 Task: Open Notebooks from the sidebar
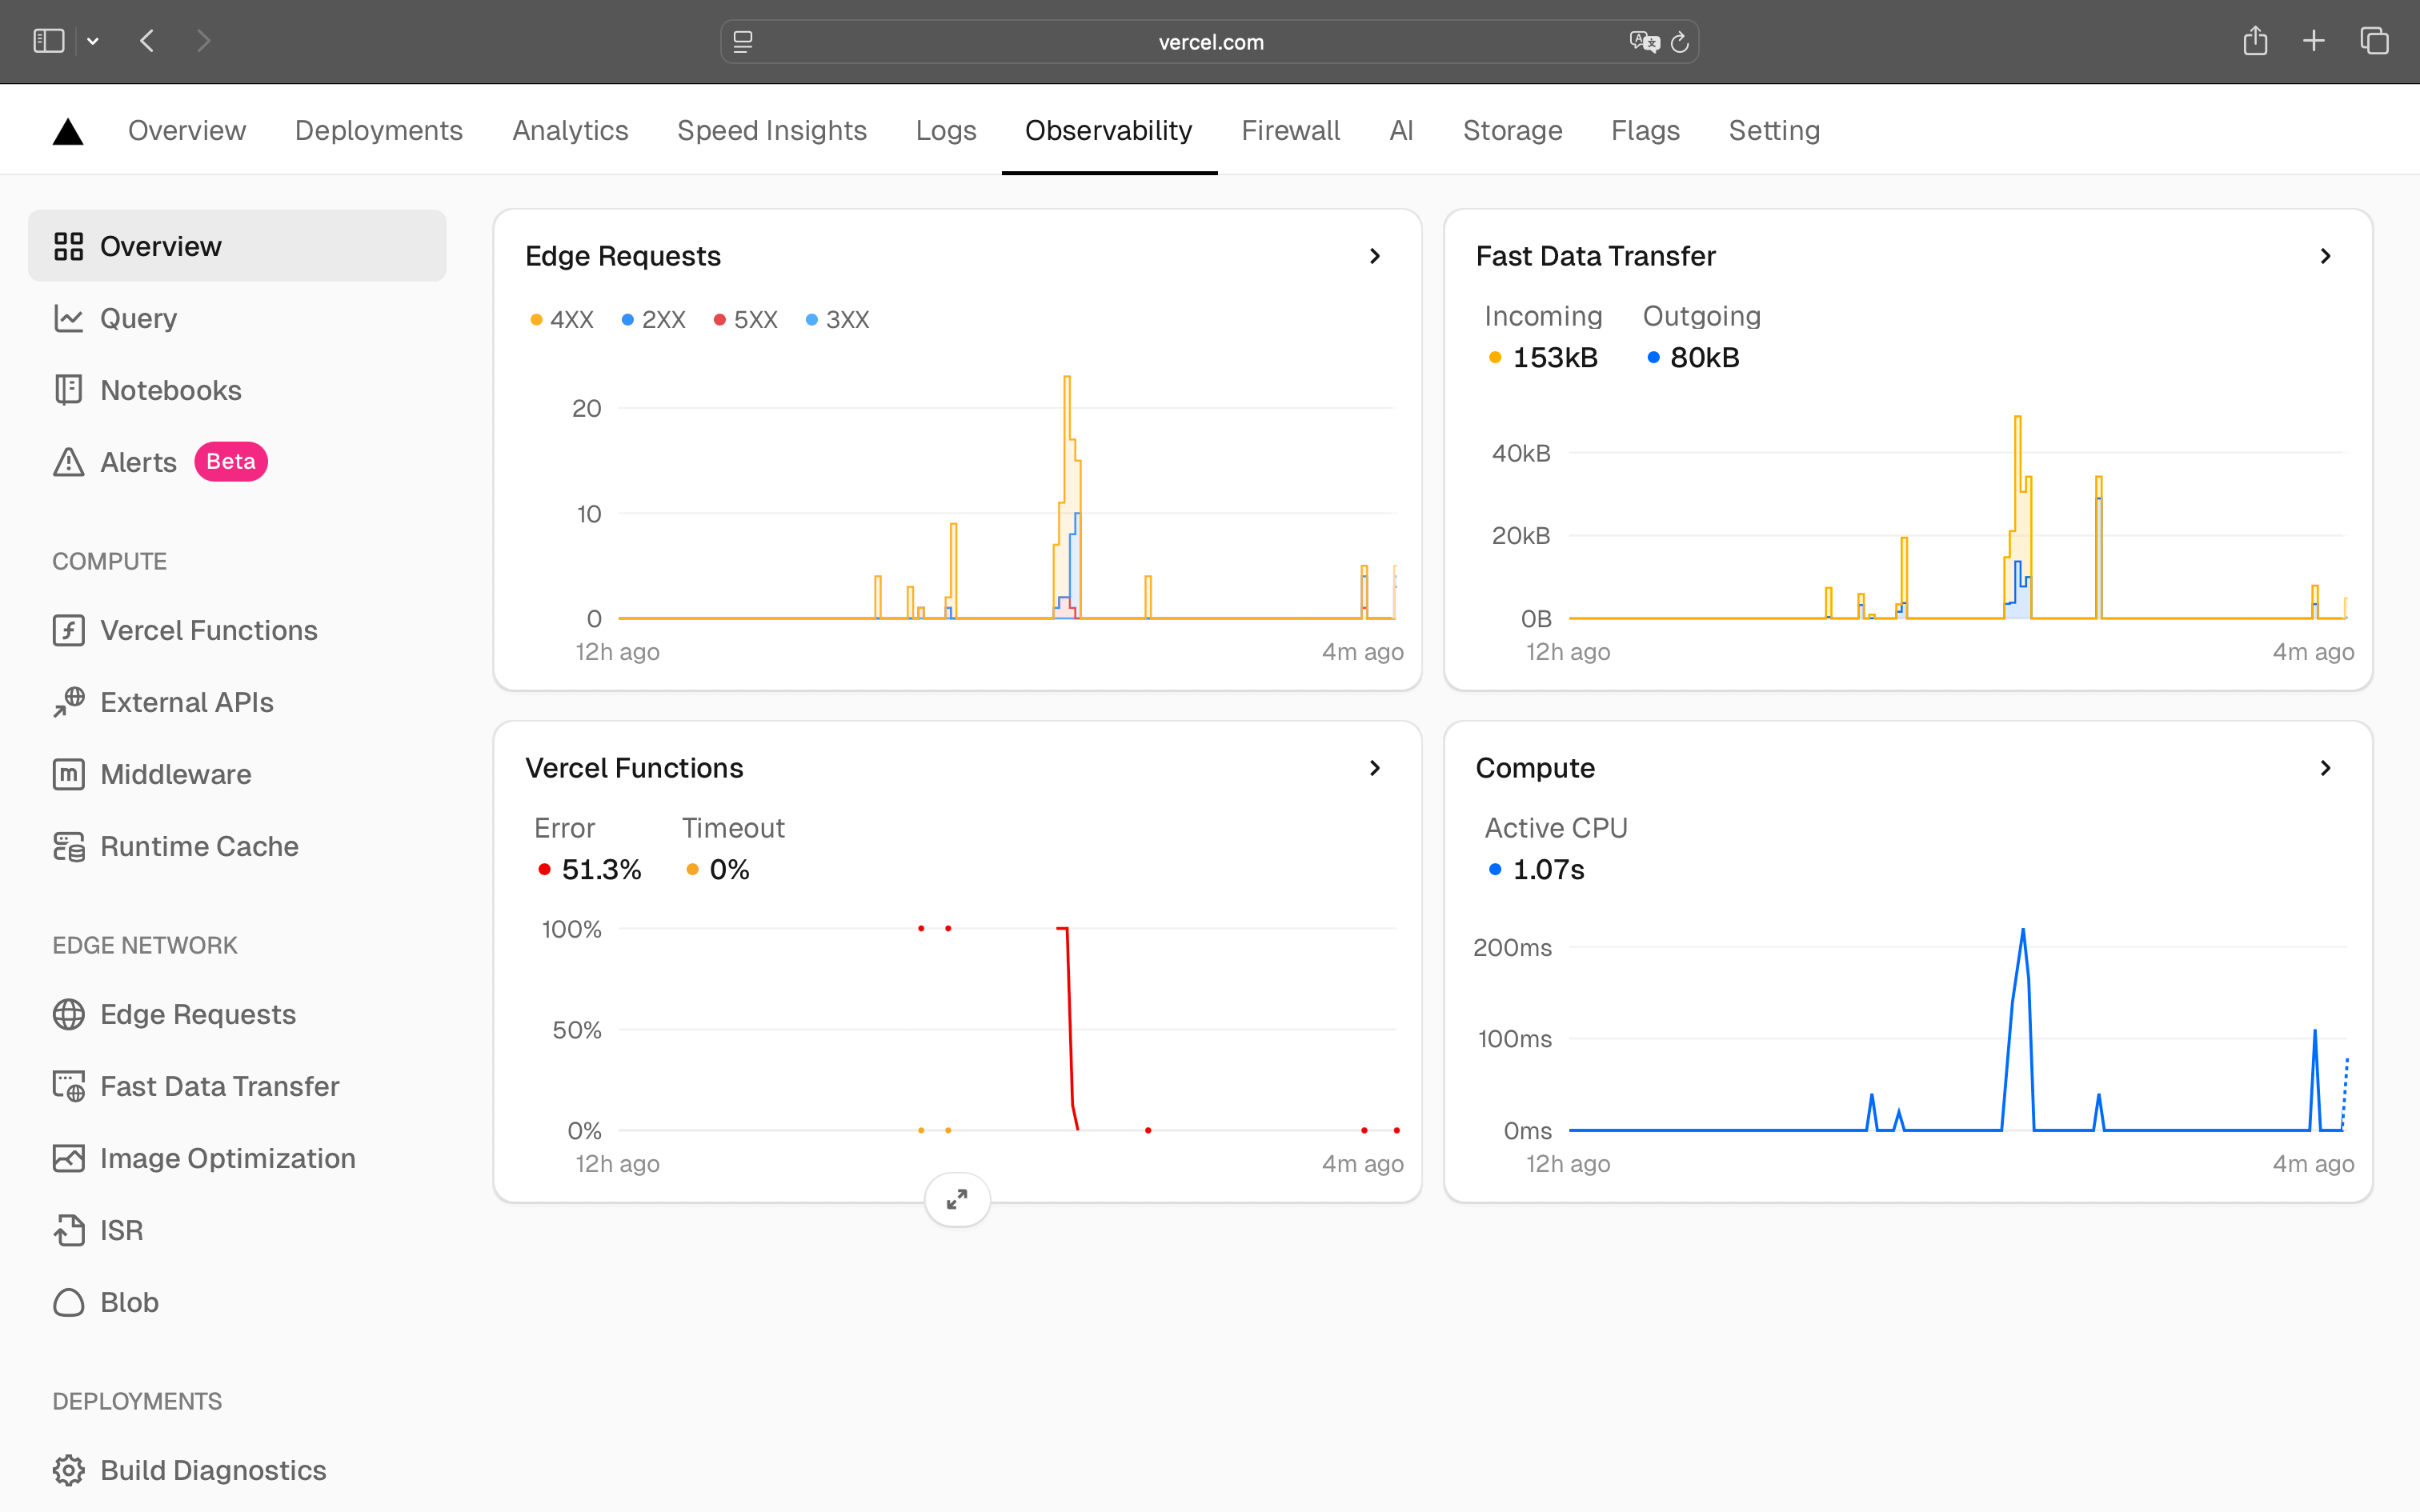tap(171, 390)
